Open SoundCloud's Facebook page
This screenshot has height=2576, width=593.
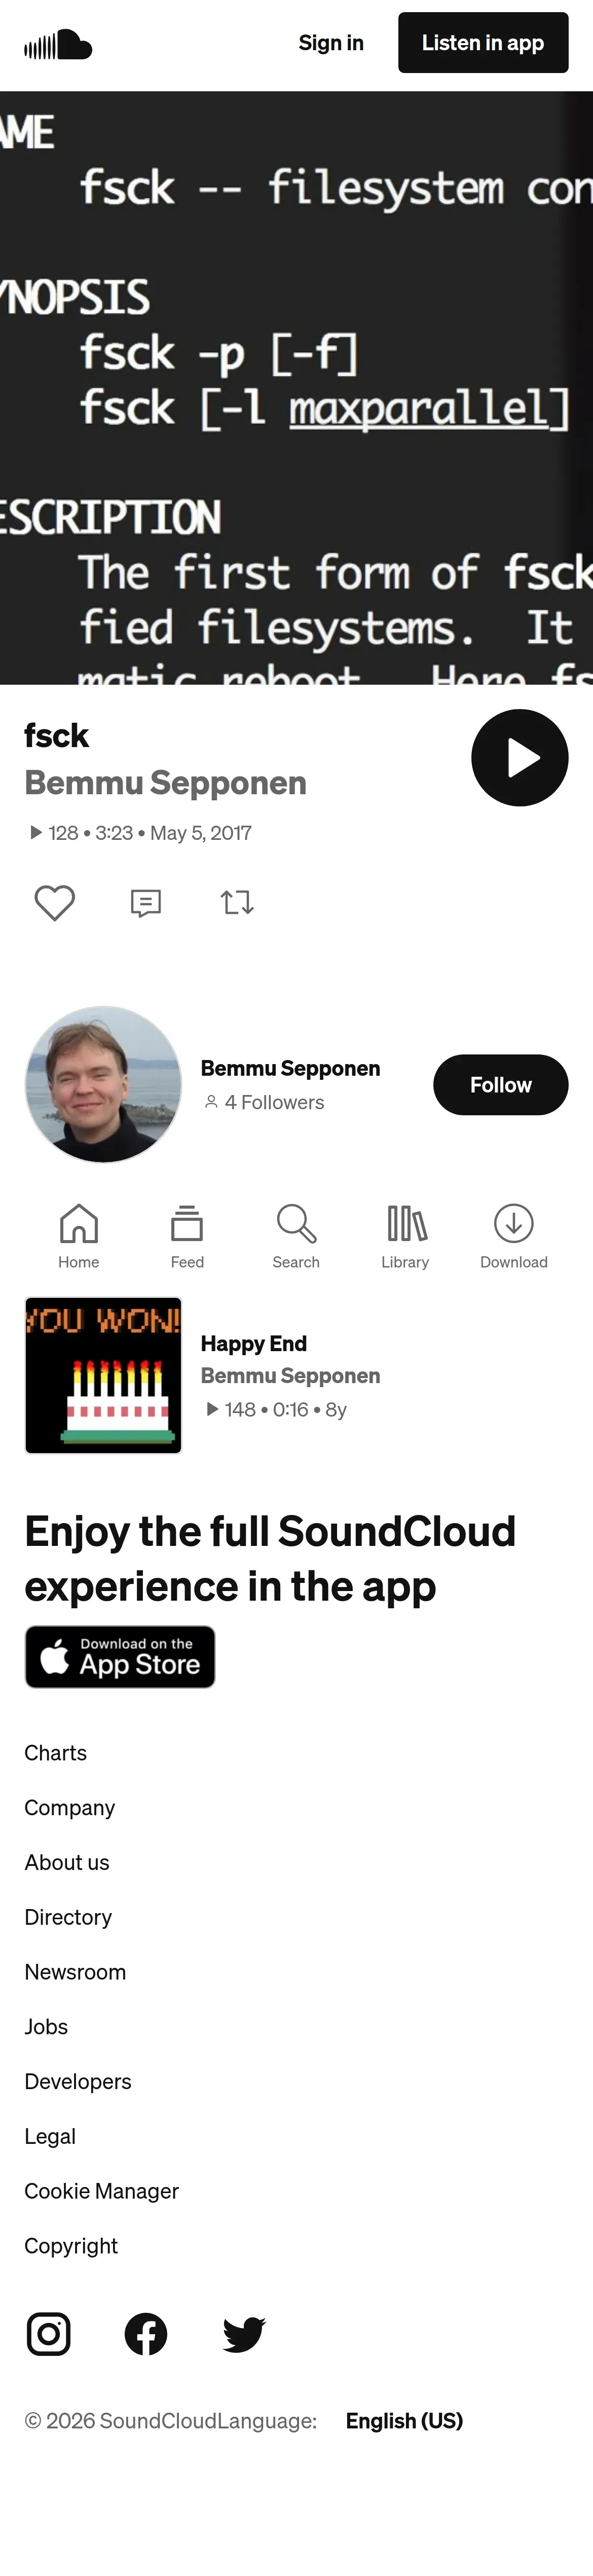[146, 2334]
